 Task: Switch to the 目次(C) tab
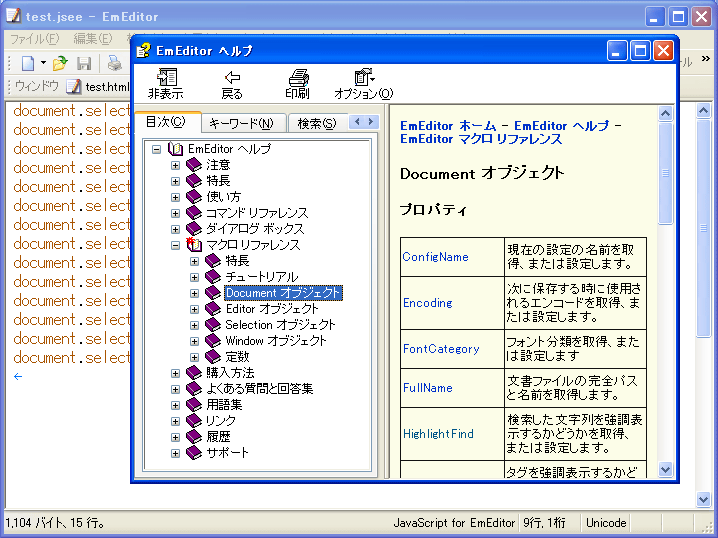pos(167,122)
